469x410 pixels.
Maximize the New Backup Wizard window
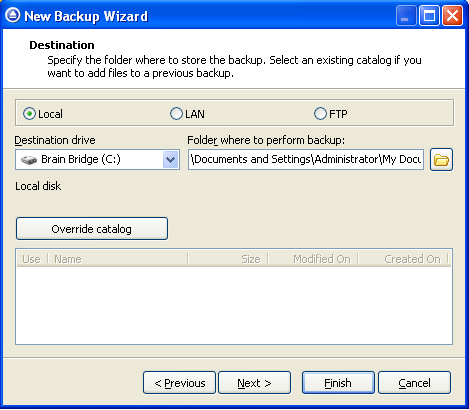(429, 16)
